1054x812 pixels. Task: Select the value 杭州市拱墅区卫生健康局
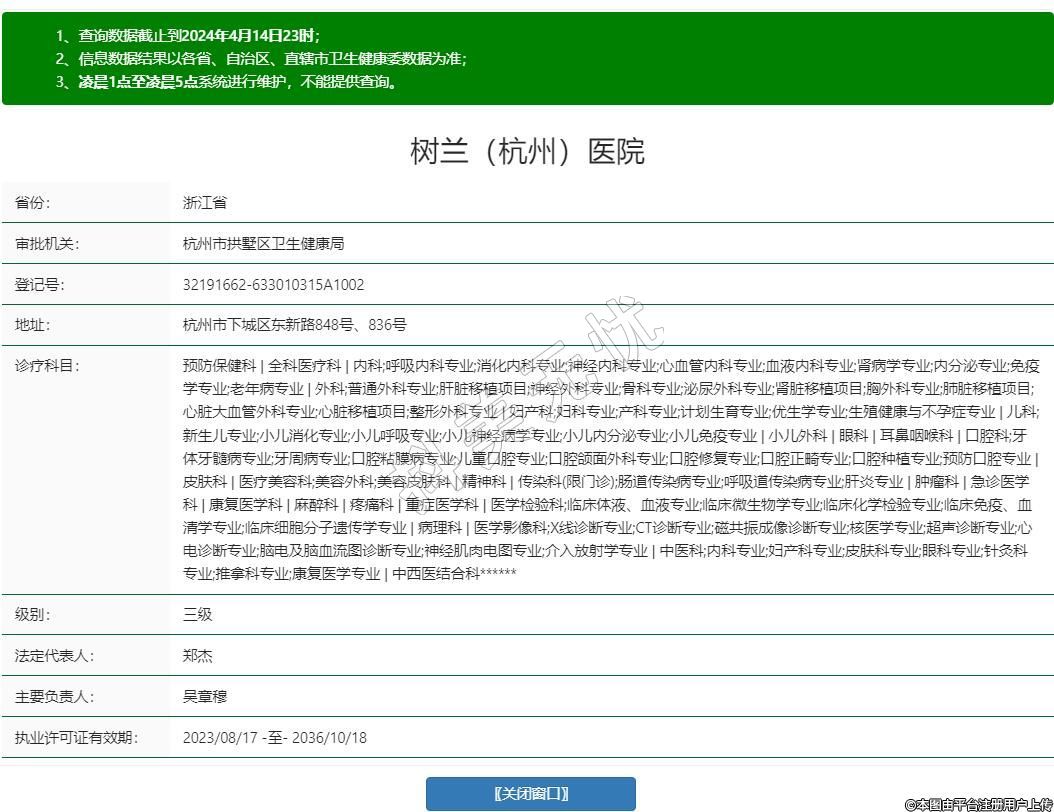click(x=263, y=244)
